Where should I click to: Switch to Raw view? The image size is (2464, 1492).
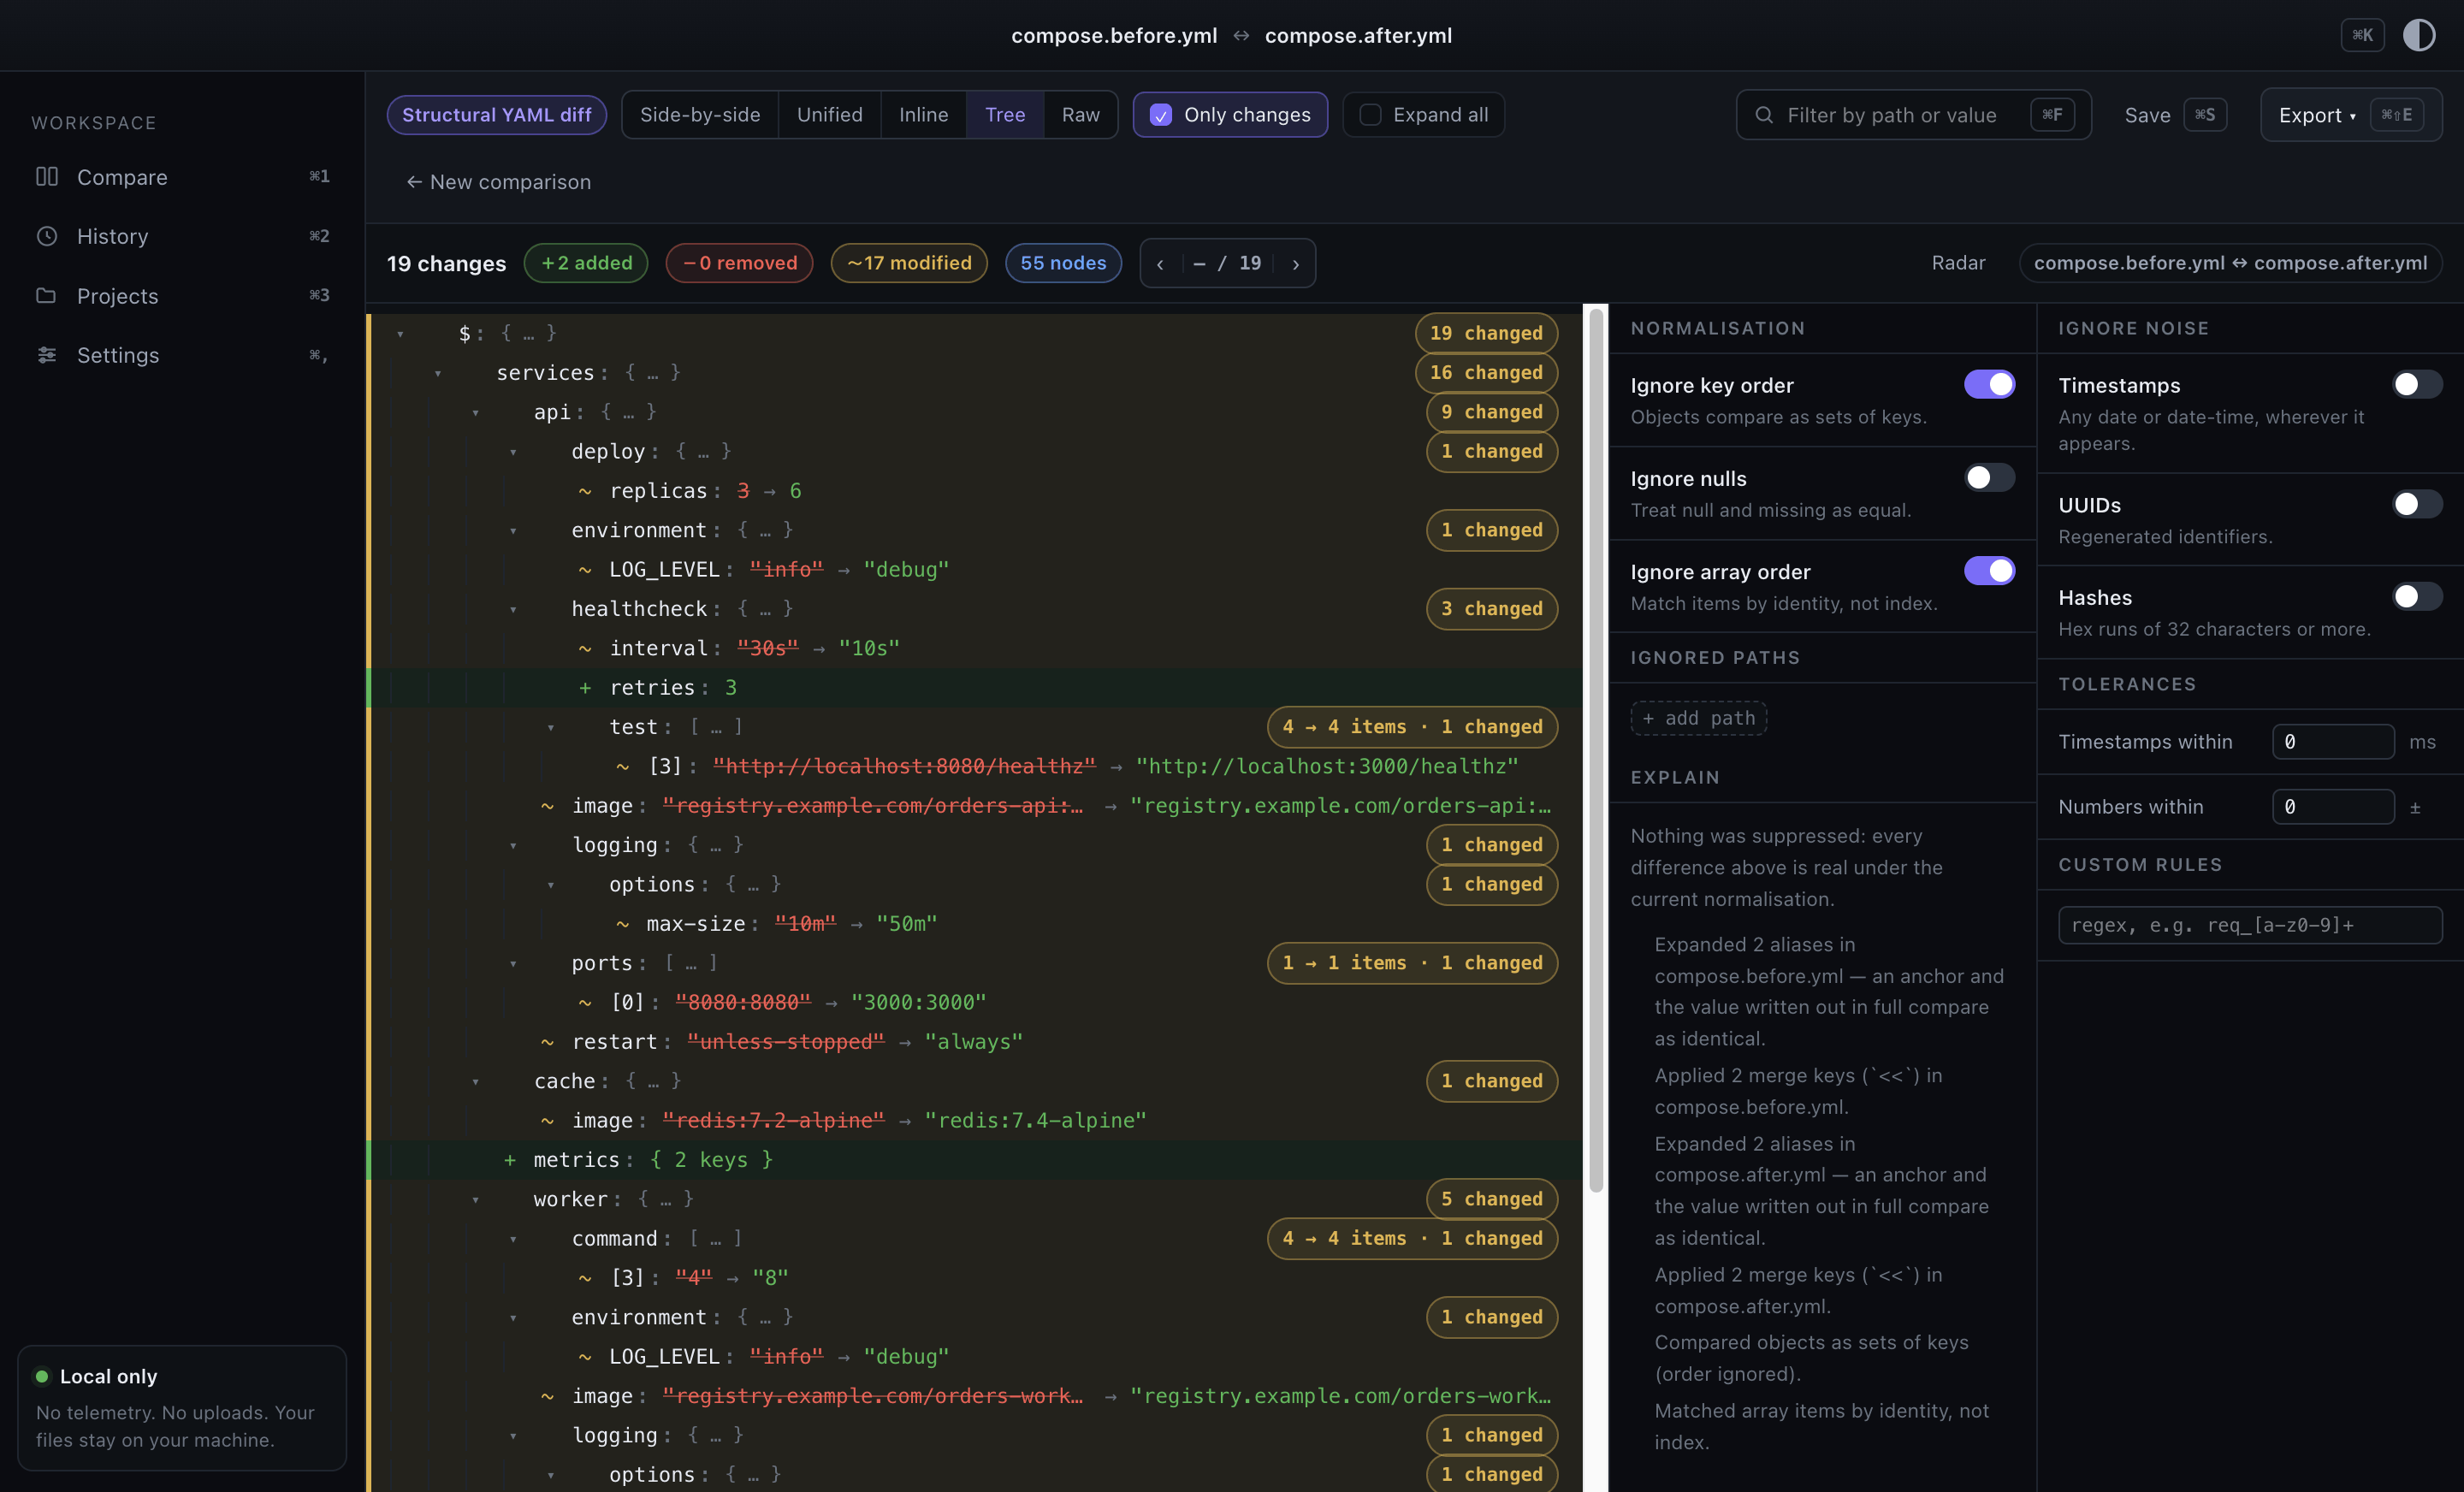click(x=1080, y=115)
